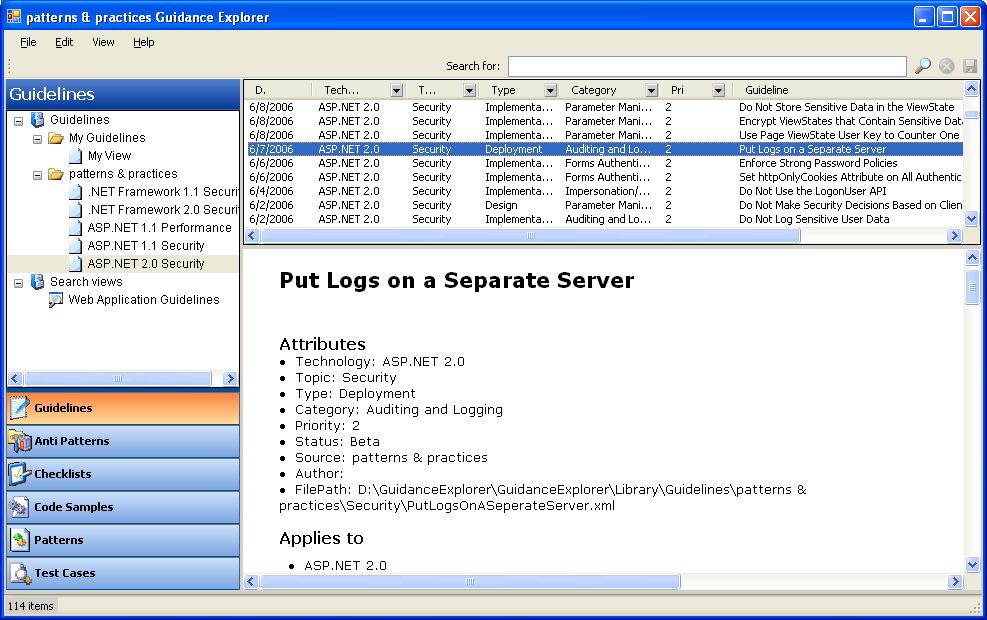
Task: Collapse the patterns & practices folder node
Action: click(x=38, y=174)
